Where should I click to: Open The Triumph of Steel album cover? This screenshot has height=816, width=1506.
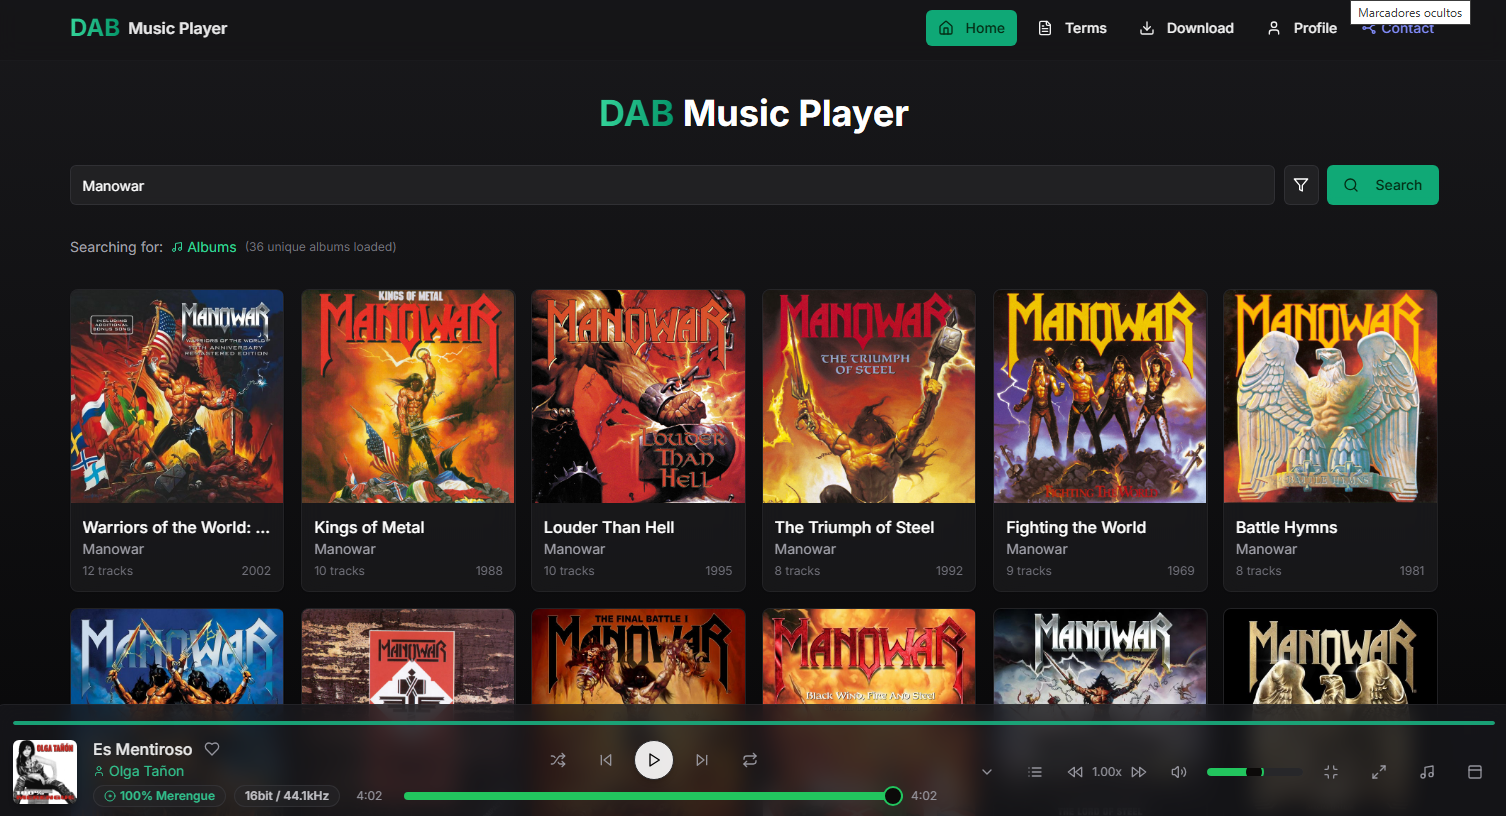[x=869, y=397]
